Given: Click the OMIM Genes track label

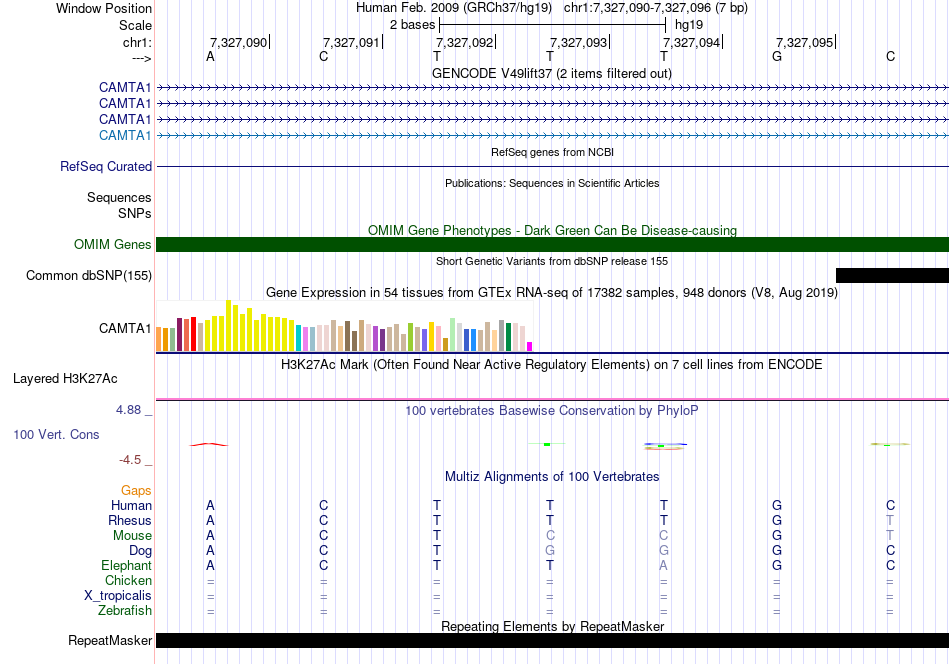Looking at the screenshot, I should (x=113, y=245).
